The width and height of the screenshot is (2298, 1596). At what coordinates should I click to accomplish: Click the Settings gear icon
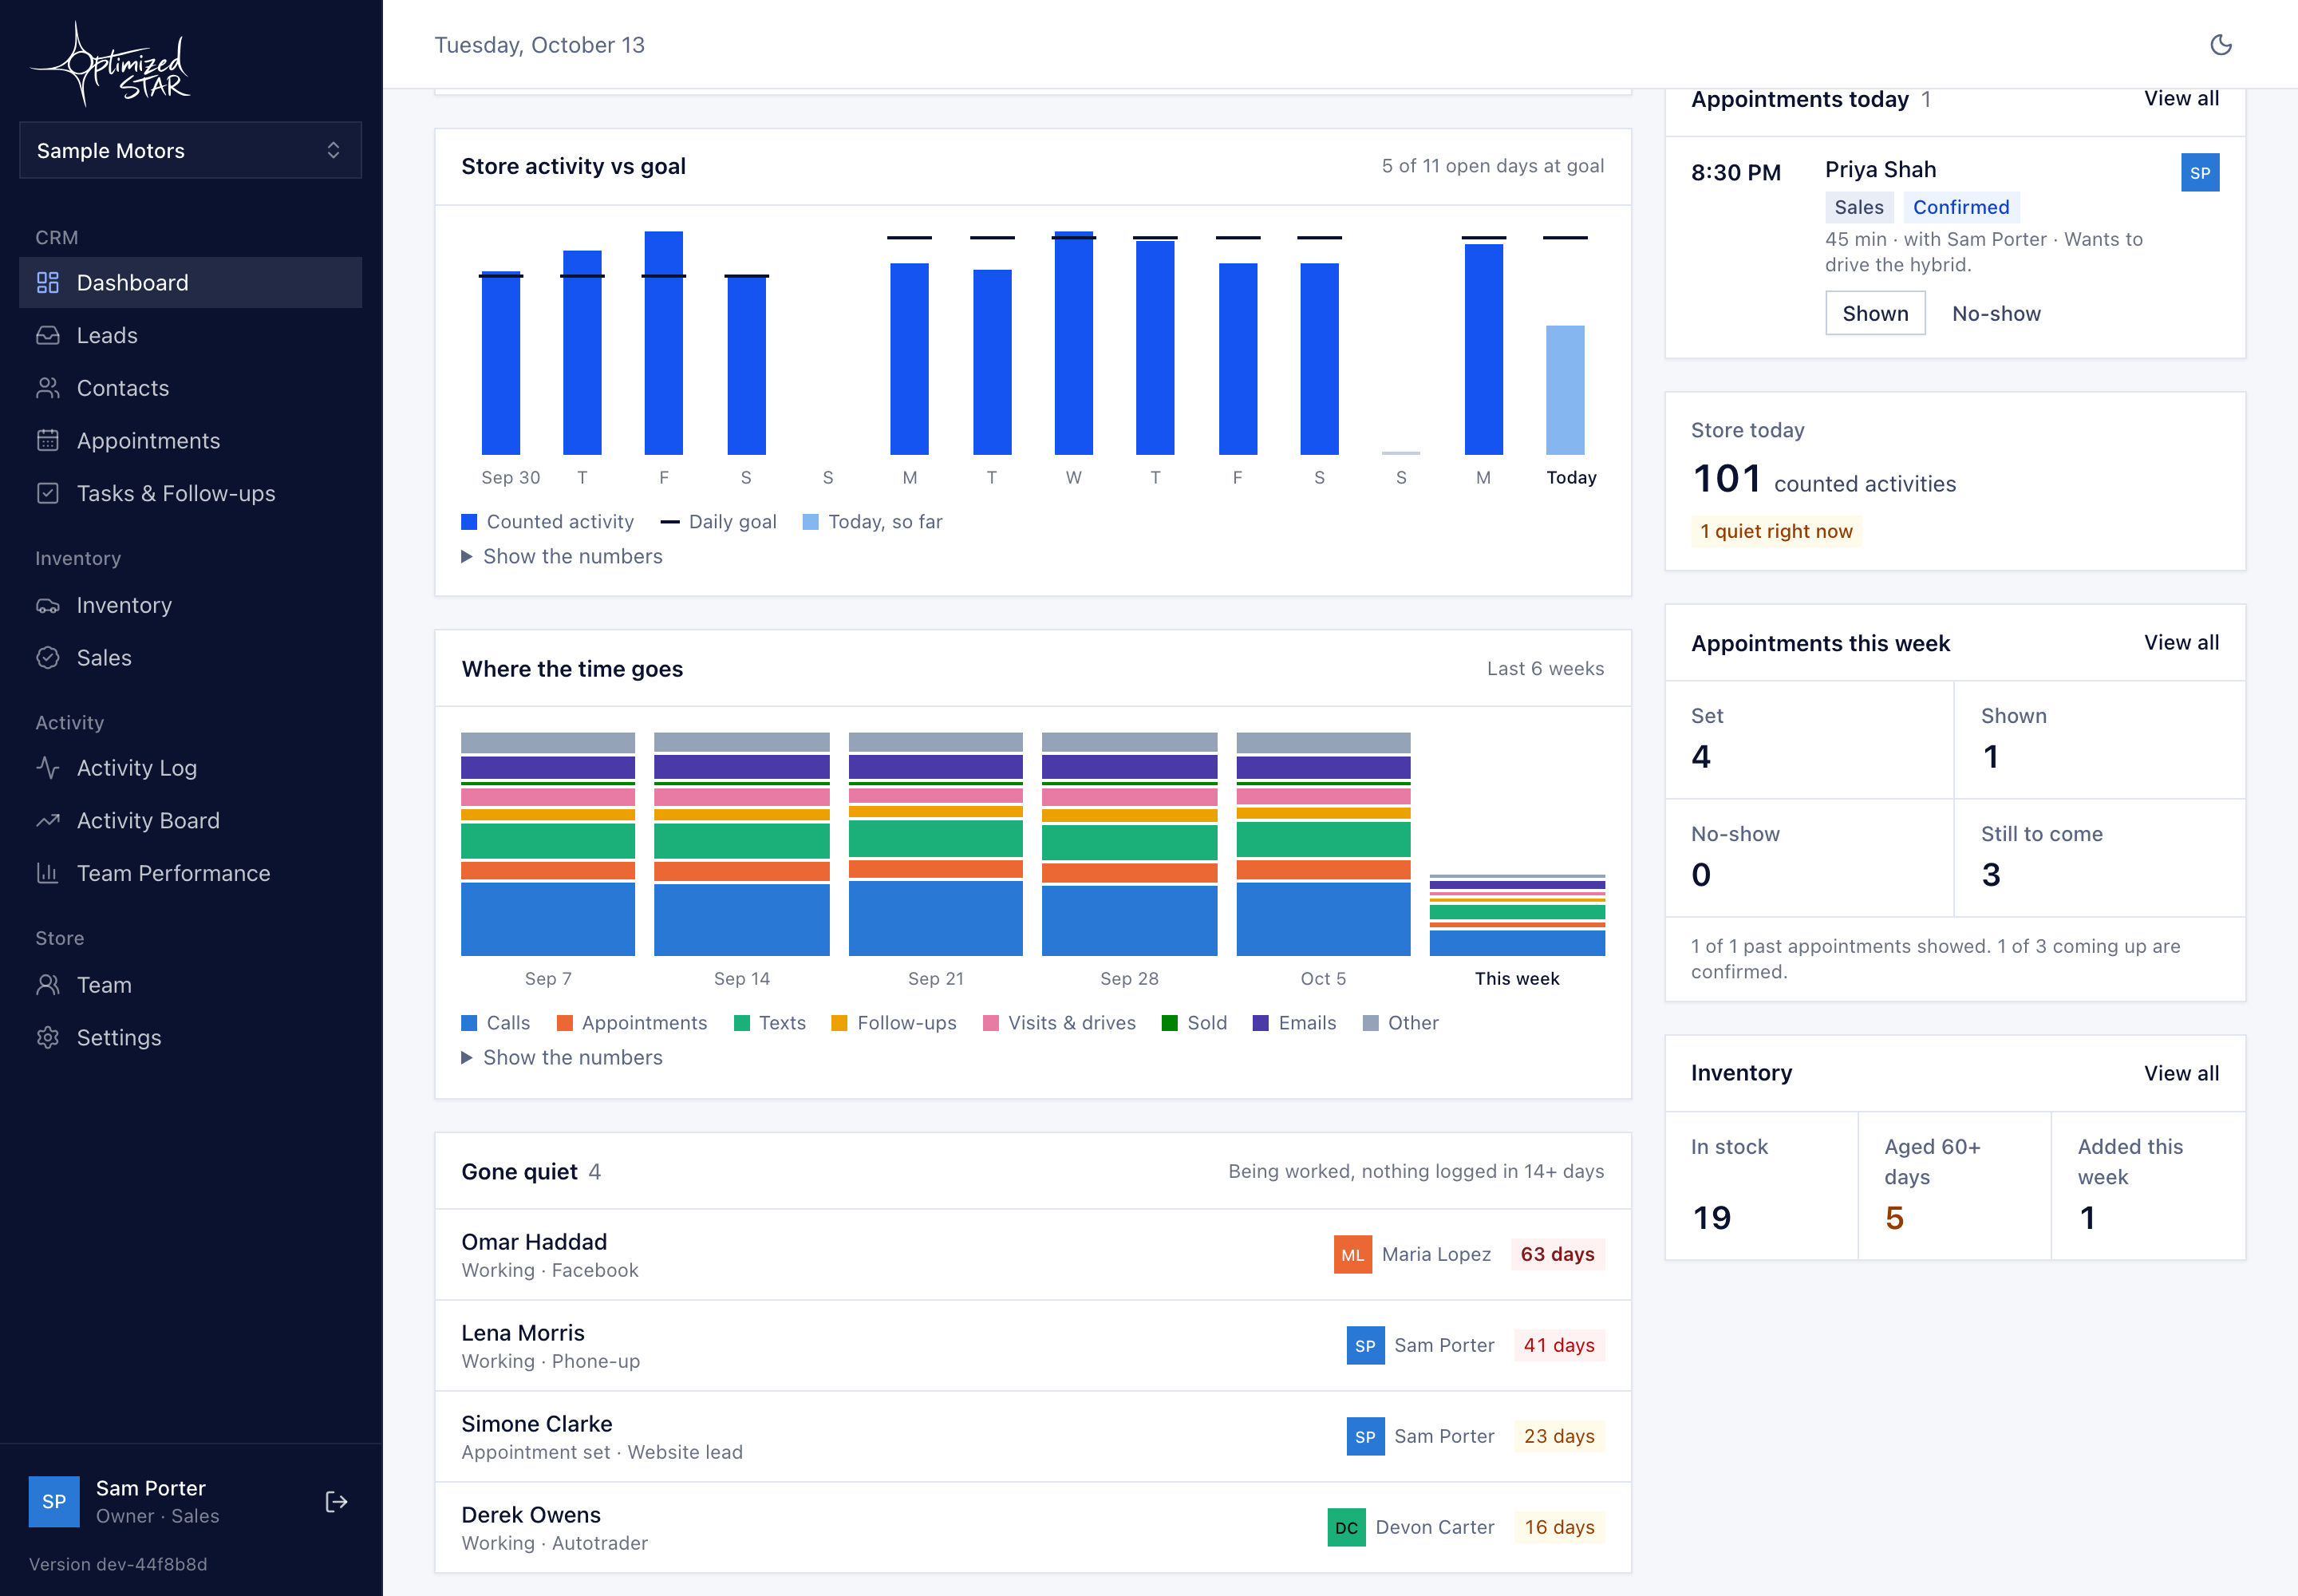[48, 1038]
